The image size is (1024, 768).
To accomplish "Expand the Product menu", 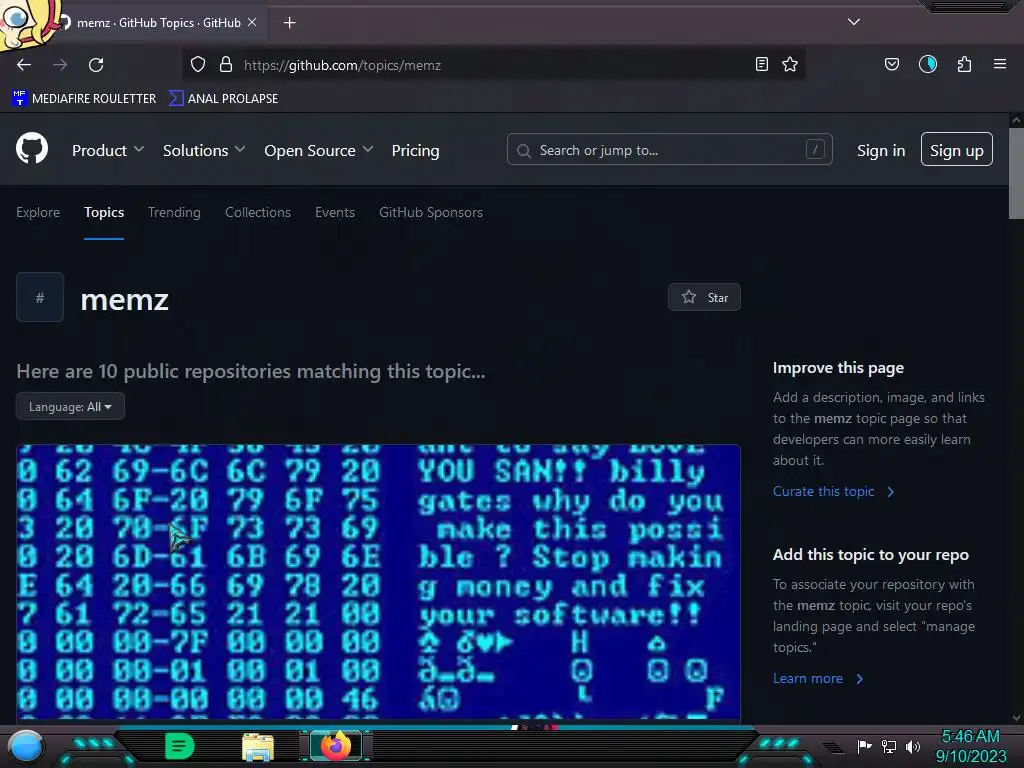I will pyautogui.click(x=108, y=150).
